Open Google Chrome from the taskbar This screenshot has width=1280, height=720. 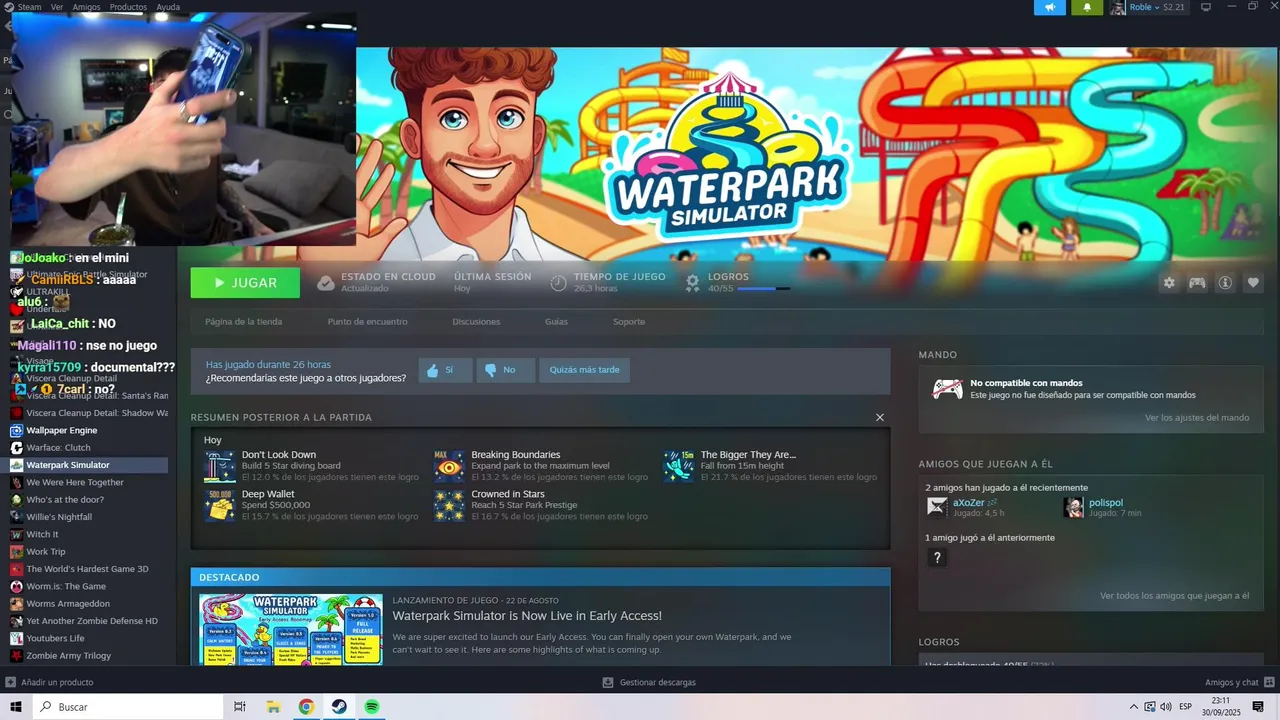[306, 707]
